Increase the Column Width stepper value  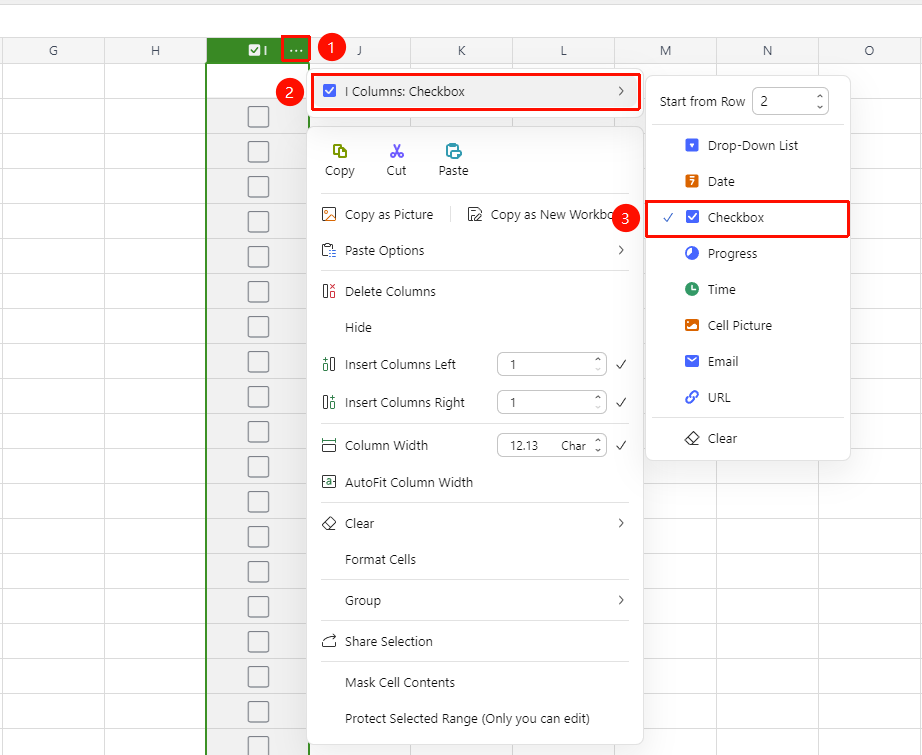pyautogui.click(x=598, y=439)
